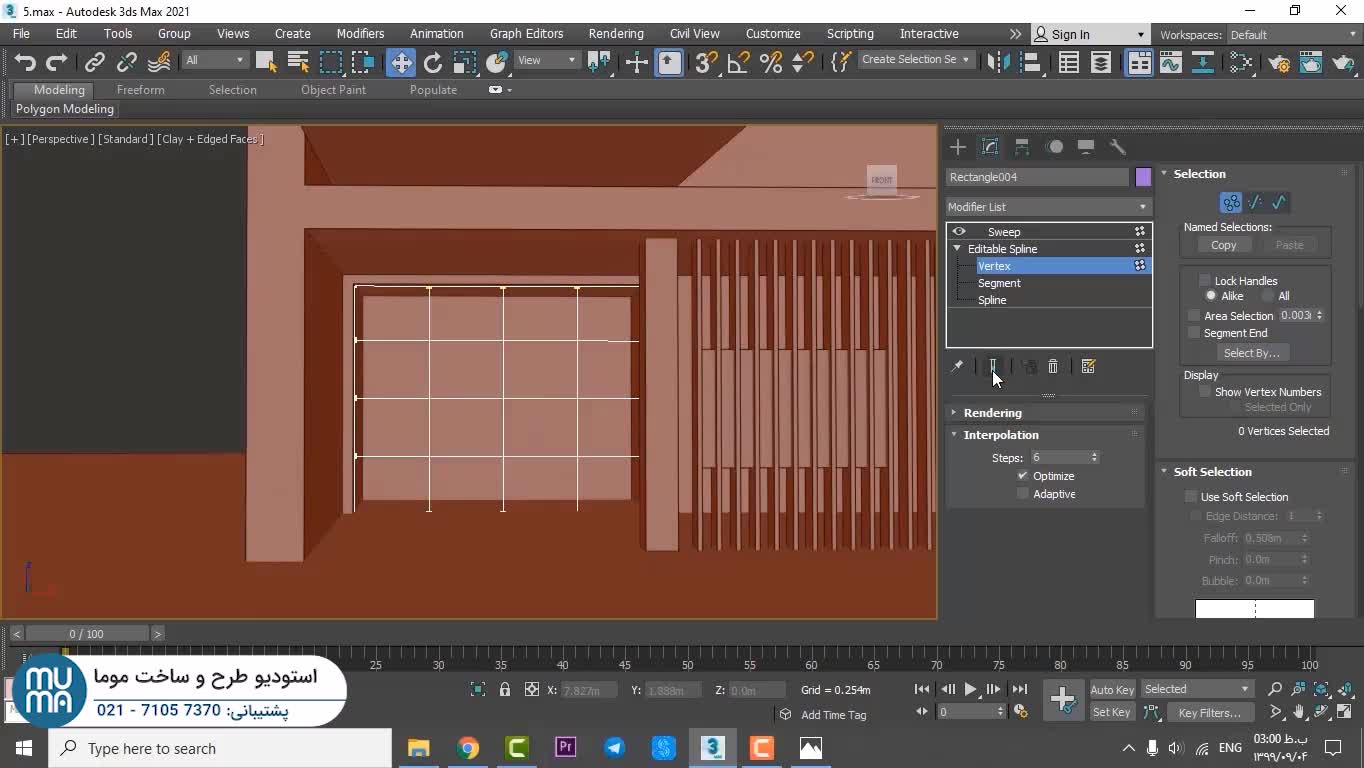The image size is (1364, 768).
Task: Open the Hierarchy command panel tab
Action: 1022,147
